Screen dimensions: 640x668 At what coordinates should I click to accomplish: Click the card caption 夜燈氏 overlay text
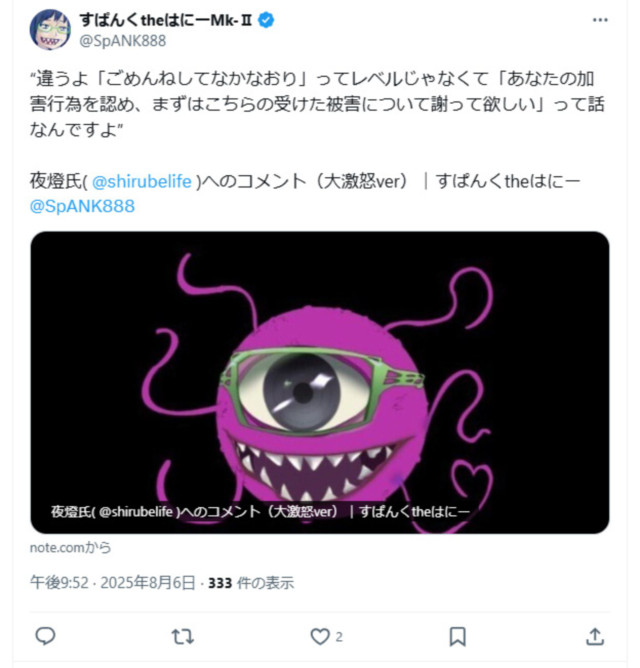(260, 511)
